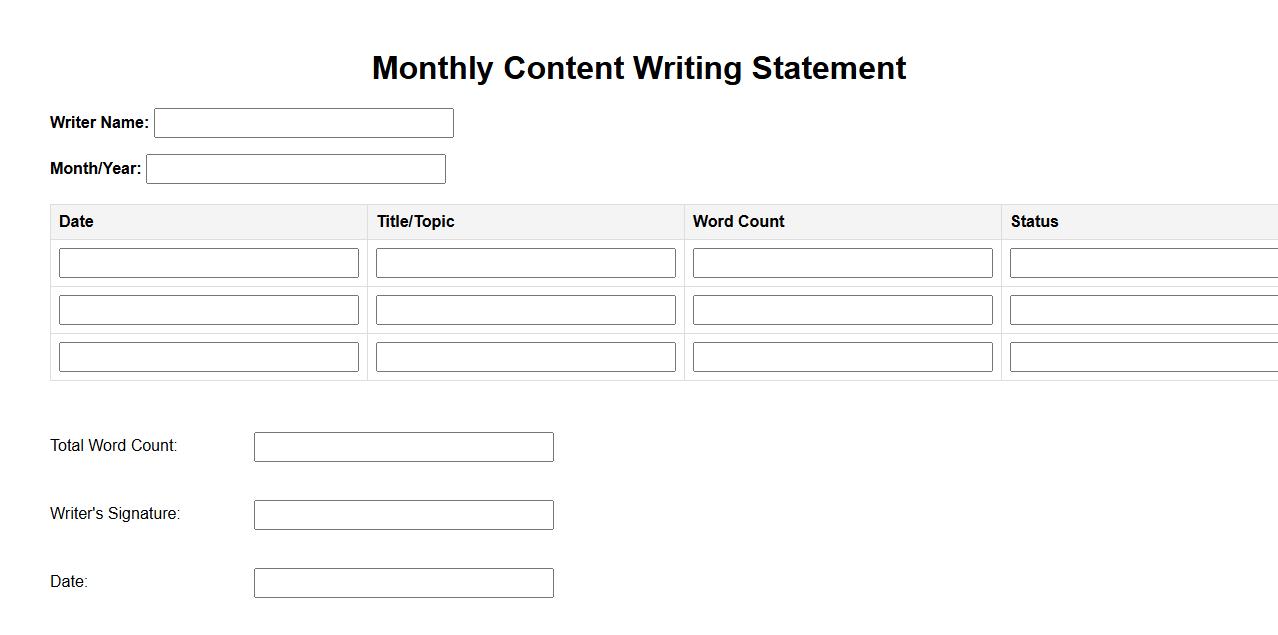This screenshot has width=1278, height=635.
Task: Click third row Date field in table
Action: 208,357
